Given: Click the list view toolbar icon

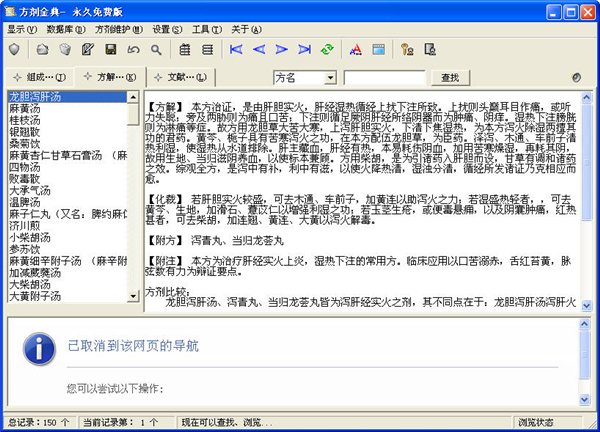Looking at the screenshot, I should pos(207,49).
